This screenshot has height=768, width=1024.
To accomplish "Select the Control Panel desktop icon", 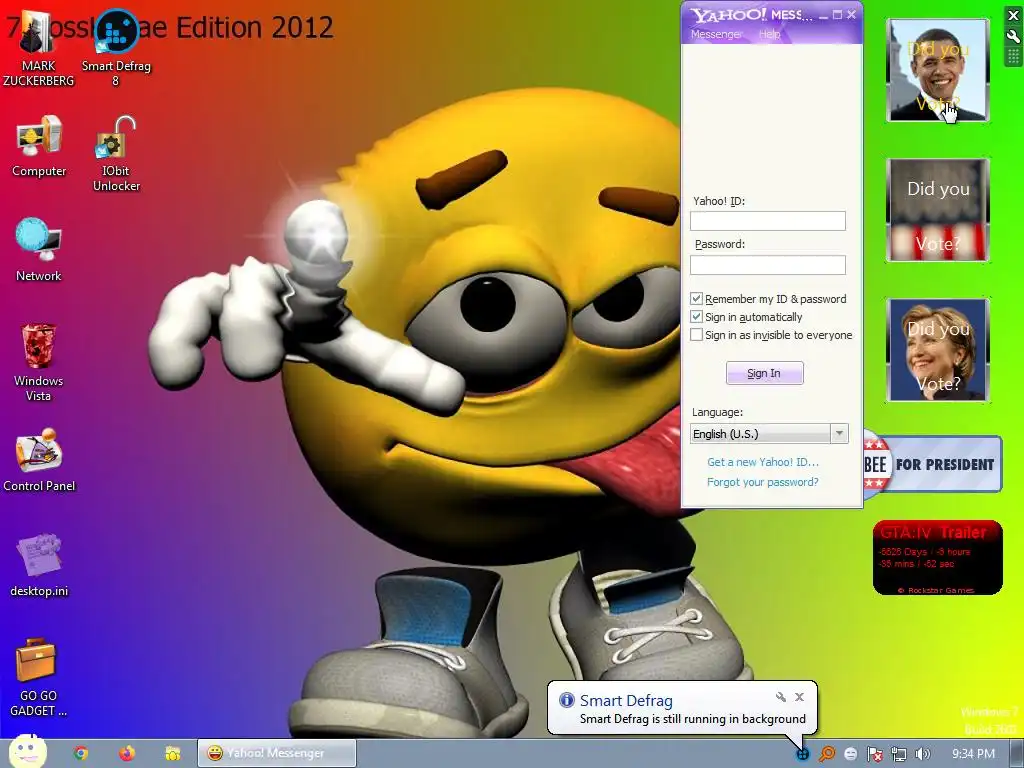I will click(x=39, y=461).
